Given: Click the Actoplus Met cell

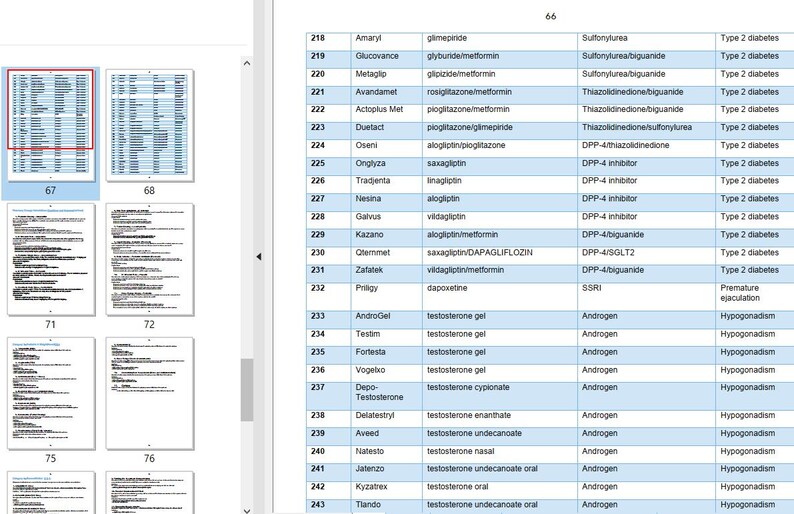Looking at the screenshot, I should (386, 113).
